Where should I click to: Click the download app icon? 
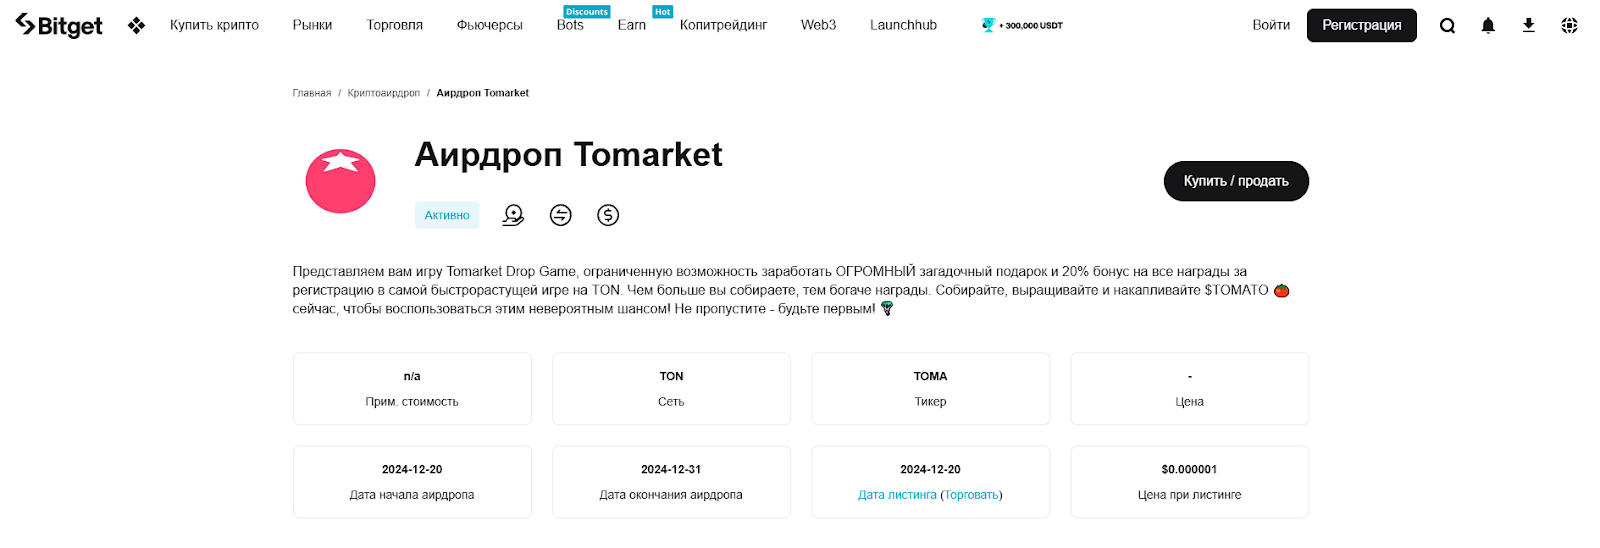click(x=1528, y=26)
